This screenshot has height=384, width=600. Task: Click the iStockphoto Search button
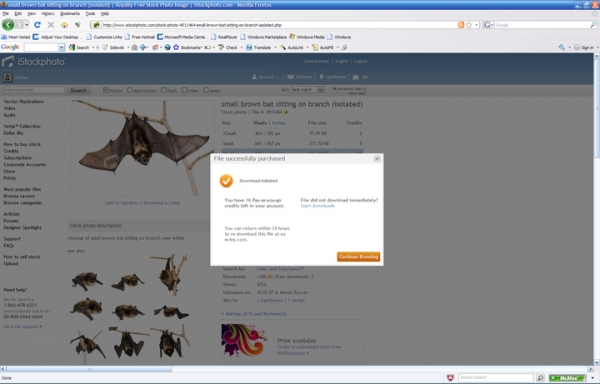[79, 90]
